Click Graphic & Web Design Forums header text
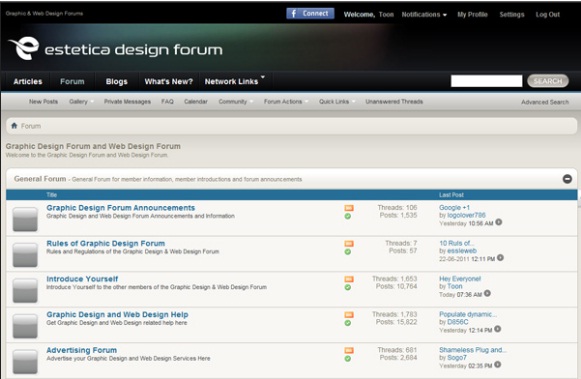 click(x=44, y=13)
